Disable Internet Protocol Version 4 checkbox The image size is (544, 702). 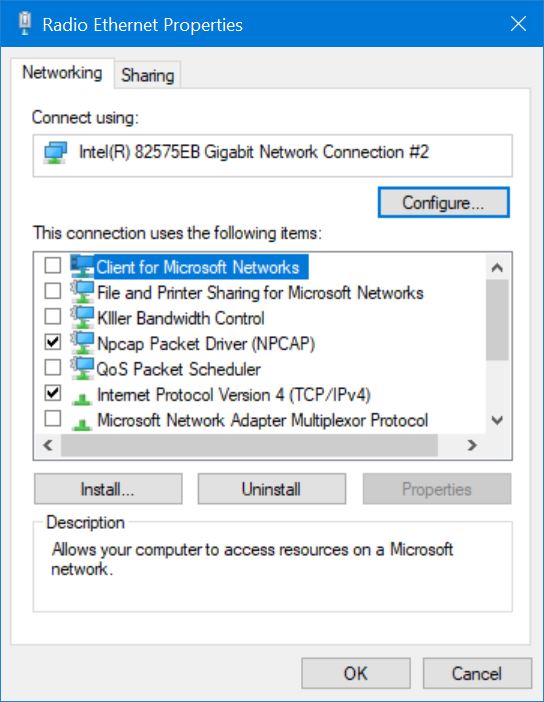pos(53,393)
